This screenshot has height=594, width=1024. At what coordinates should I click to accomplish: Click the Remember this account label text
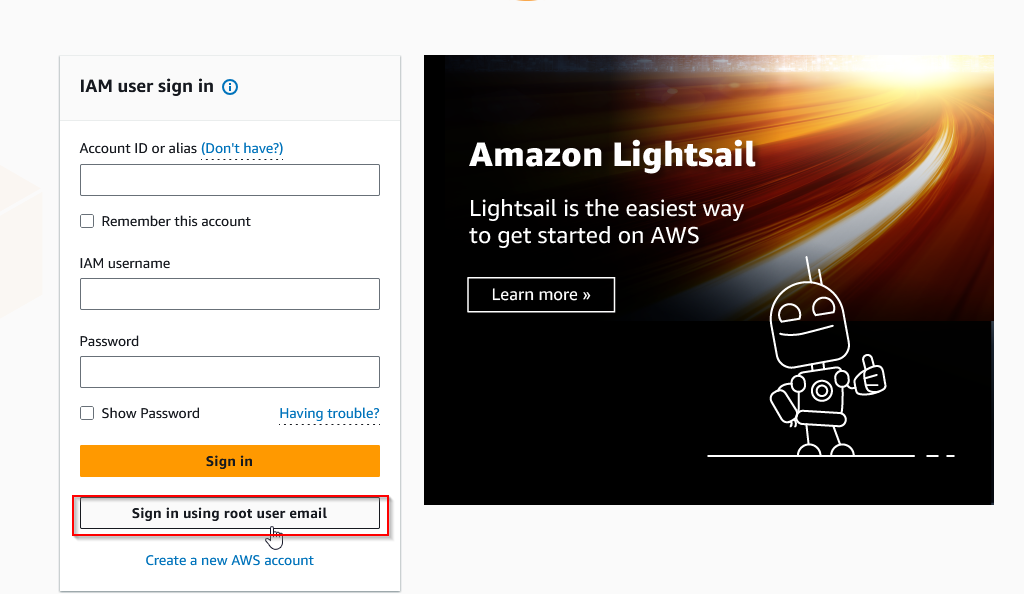(176, 221)
